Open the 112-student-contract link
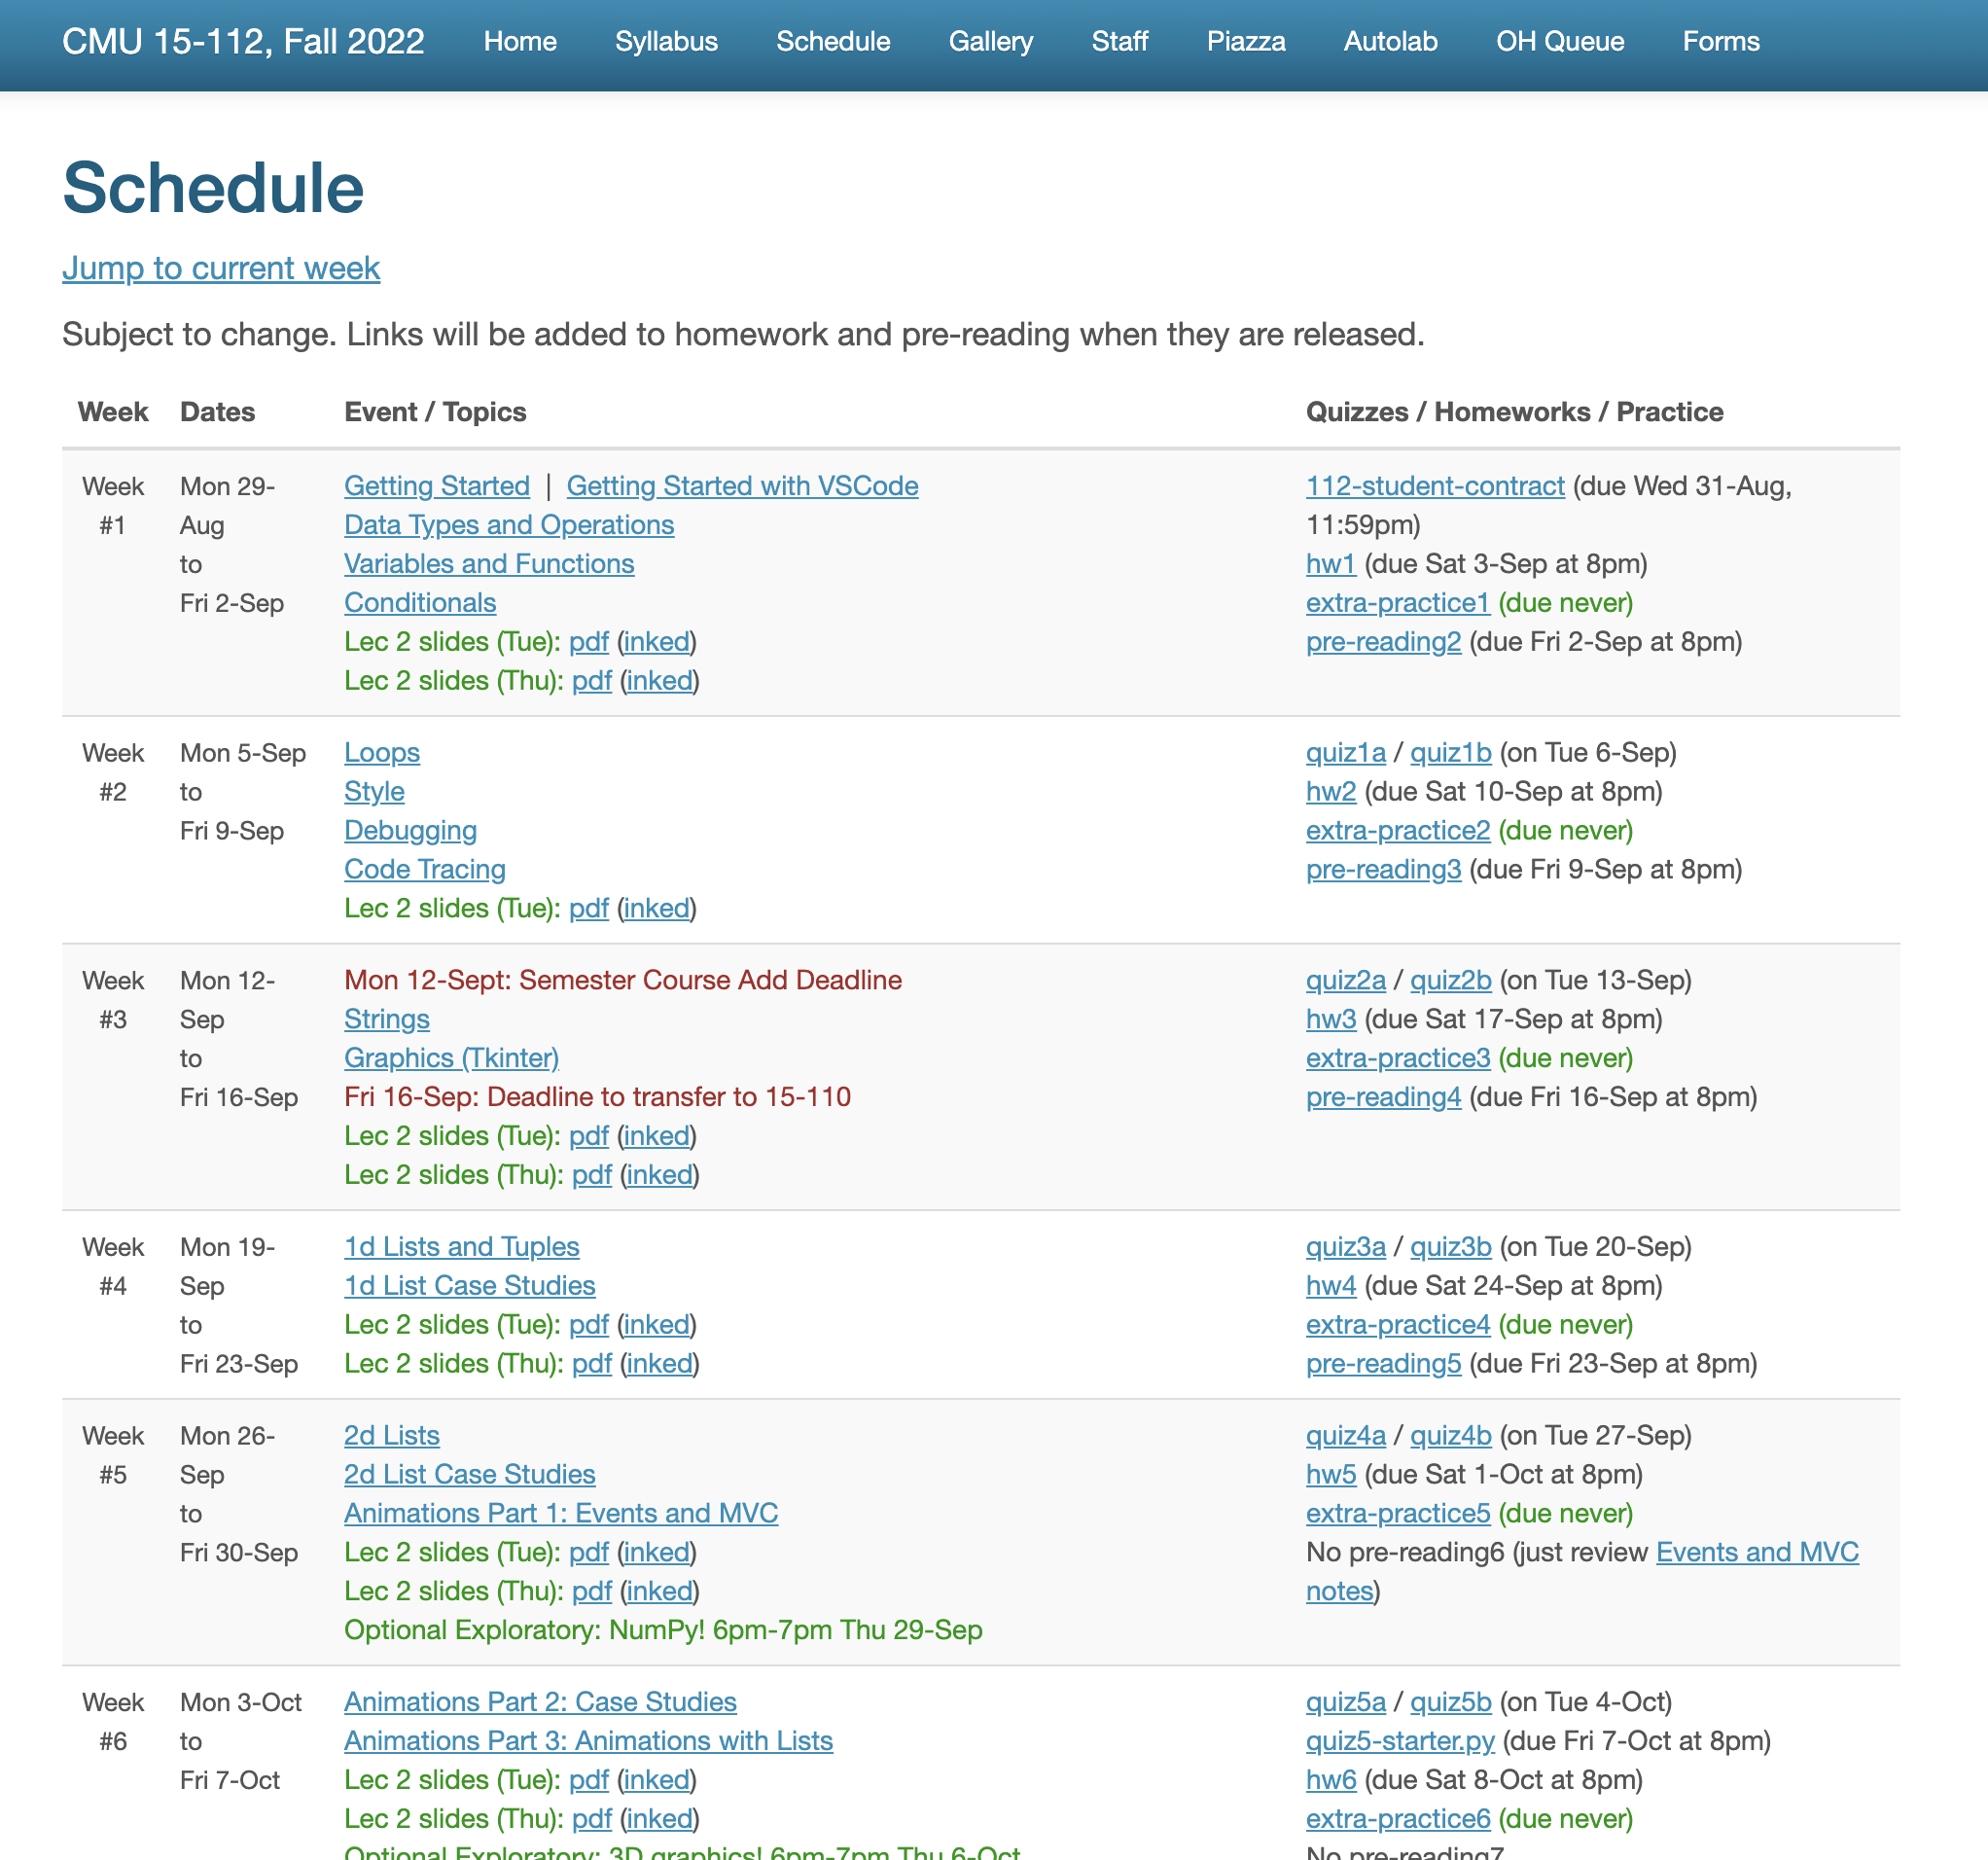Viewport: 1988px width, 1860px height. coord(1434,486)
